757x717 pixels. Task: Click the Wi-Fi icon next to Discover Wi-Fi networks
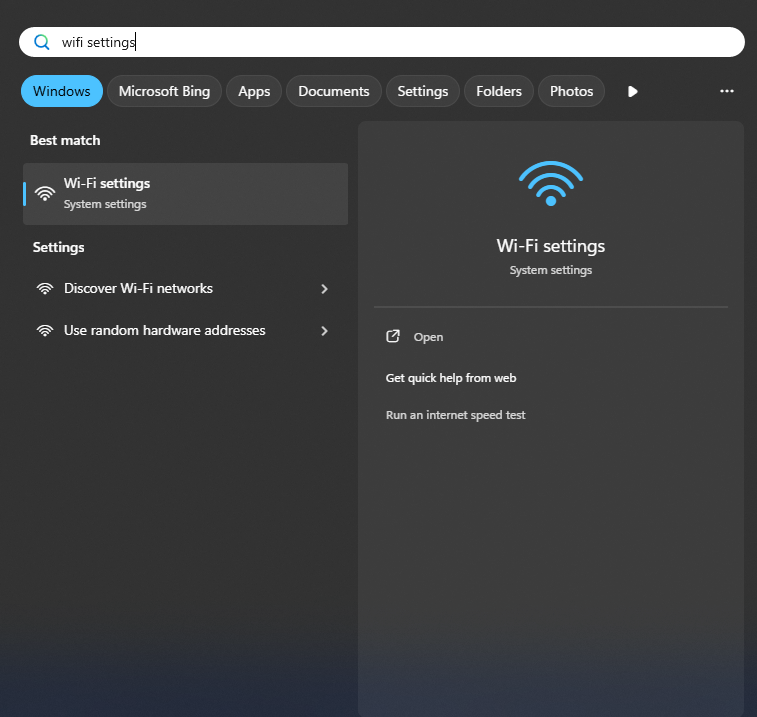(45, 289)
